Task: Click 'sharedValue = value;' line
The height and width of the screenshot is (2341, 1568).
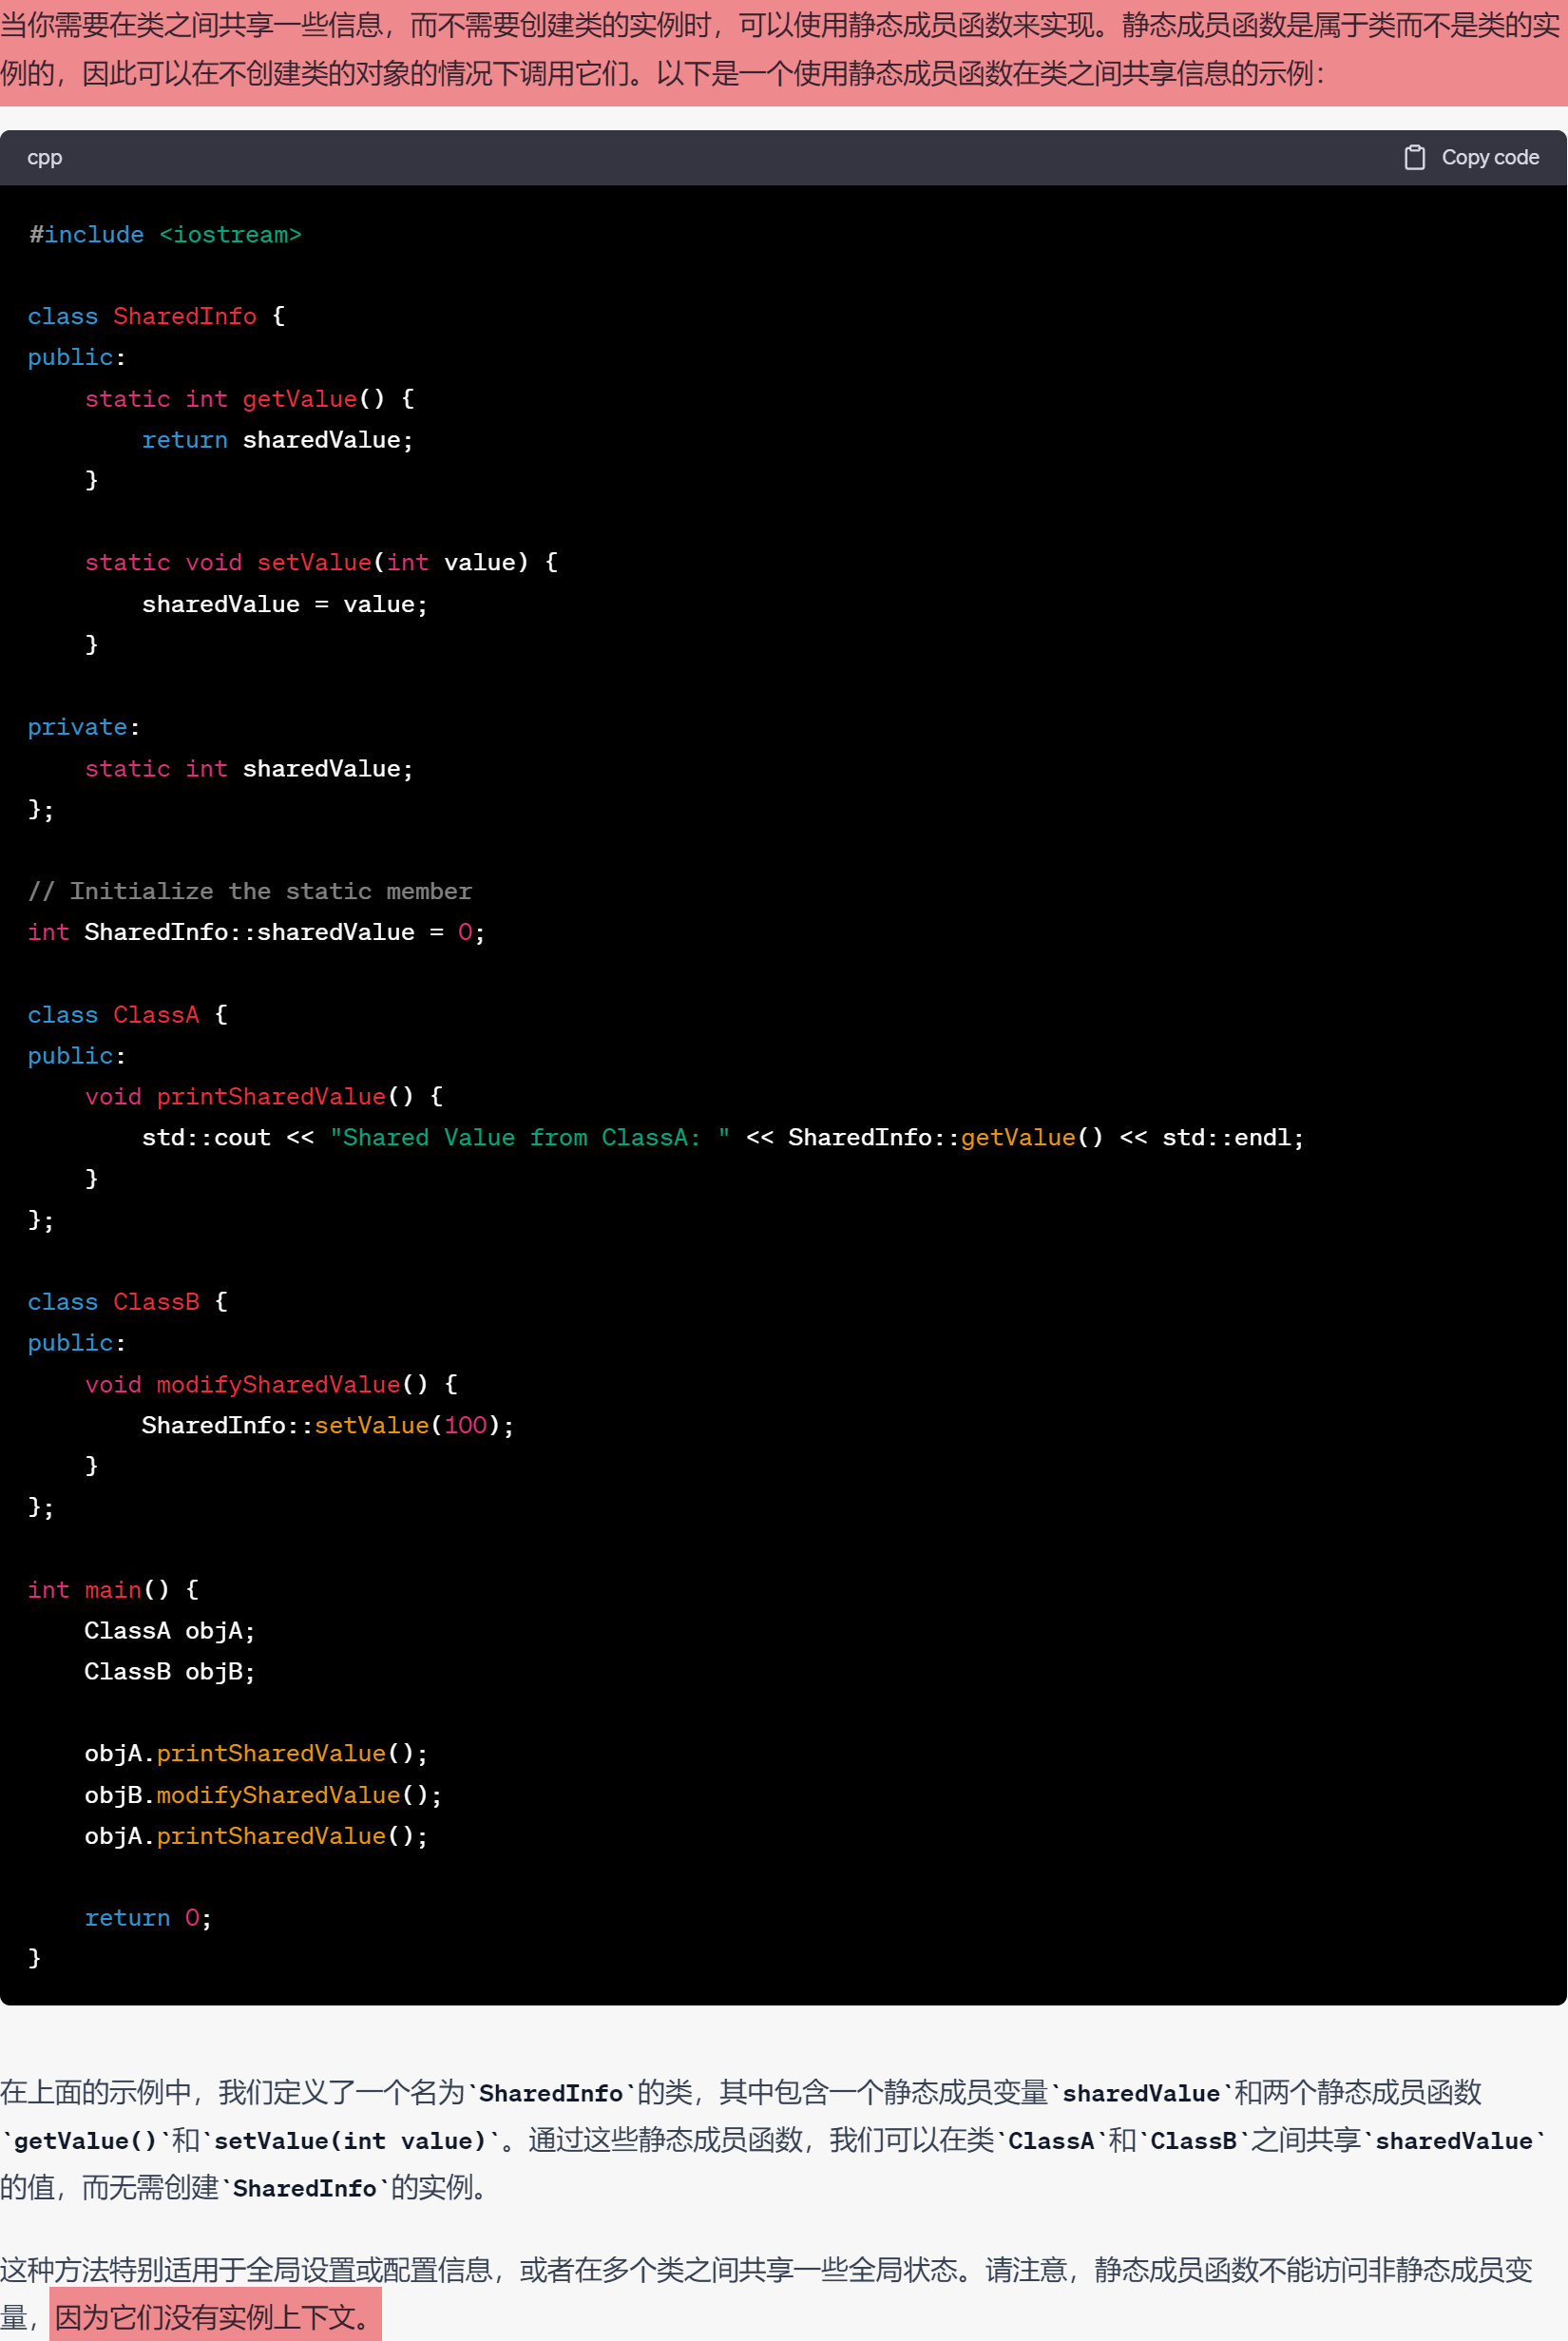Action: coord(285,605)
